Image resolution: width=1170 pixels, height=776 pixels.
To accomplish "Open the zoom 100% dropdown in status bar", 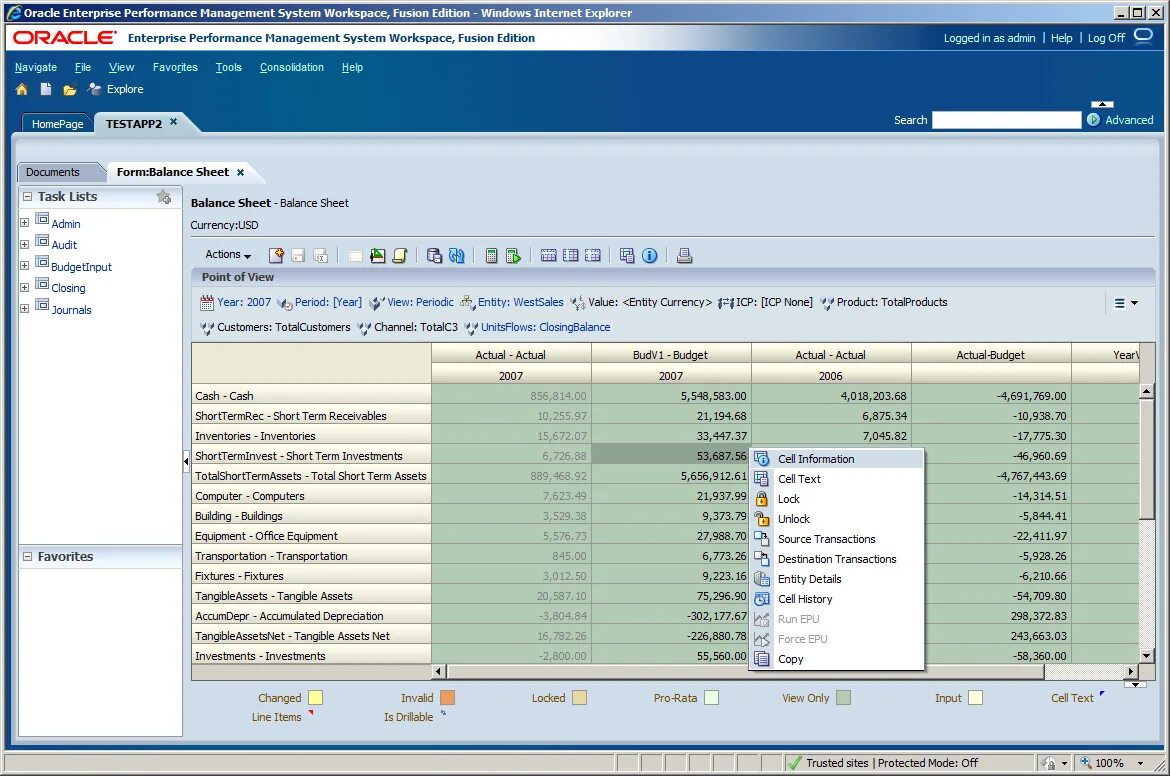I will click(1140, 763).
